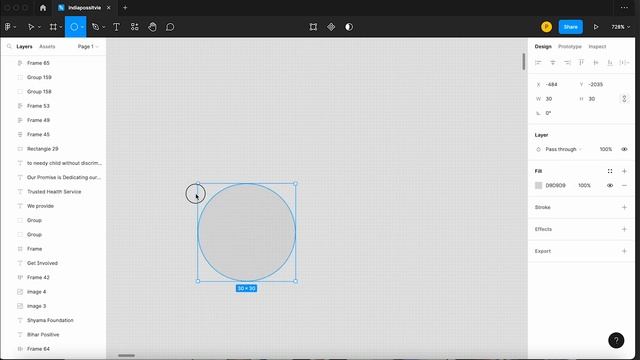Switch to the Prototype tab
The image size is (640, 360).
point(570,47)
